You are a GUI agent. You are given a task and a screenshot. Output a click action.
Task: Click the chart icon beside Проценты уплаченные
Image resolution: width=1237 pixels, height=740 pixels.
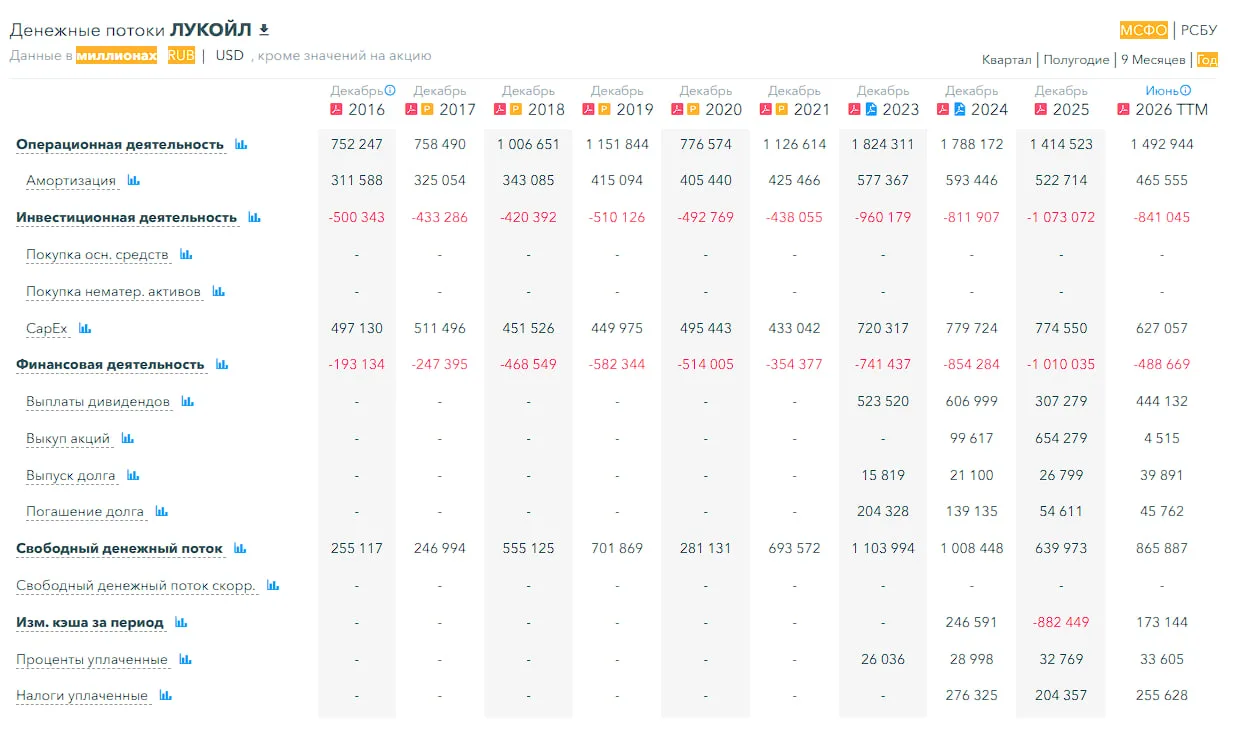(185, 659)
